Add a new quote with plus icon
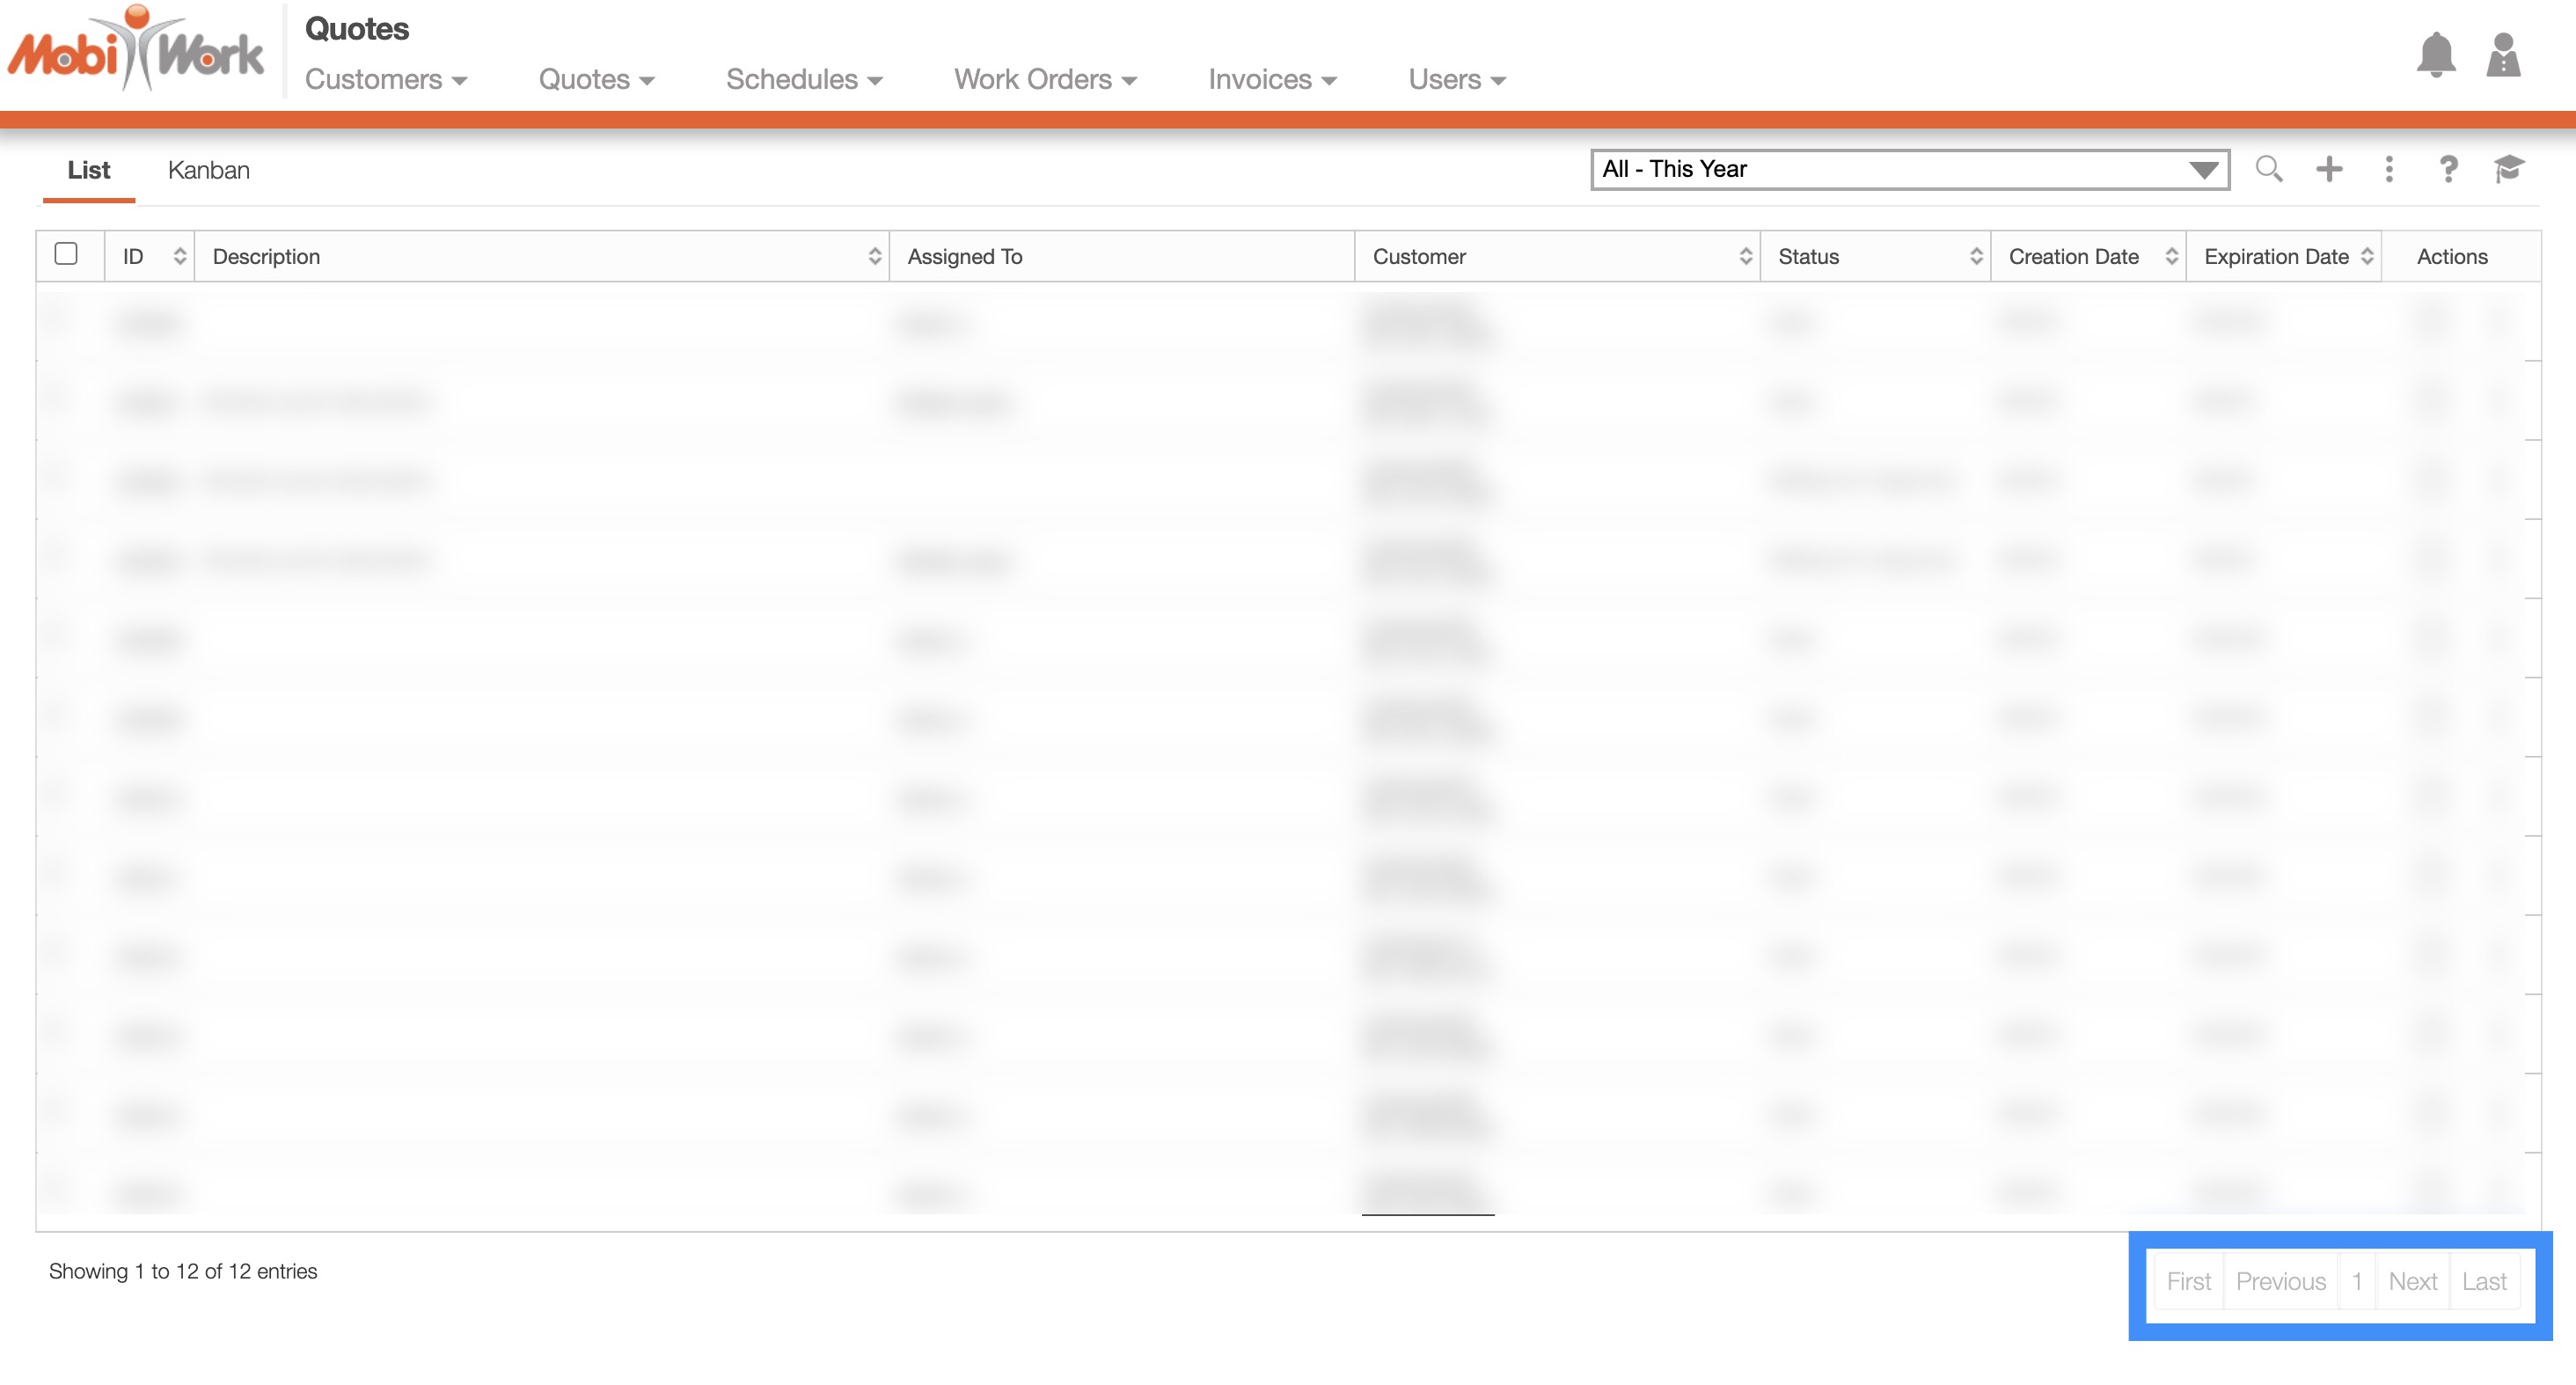The height and width of the screenshot is (1385, 2576). tap(2329, 169)
